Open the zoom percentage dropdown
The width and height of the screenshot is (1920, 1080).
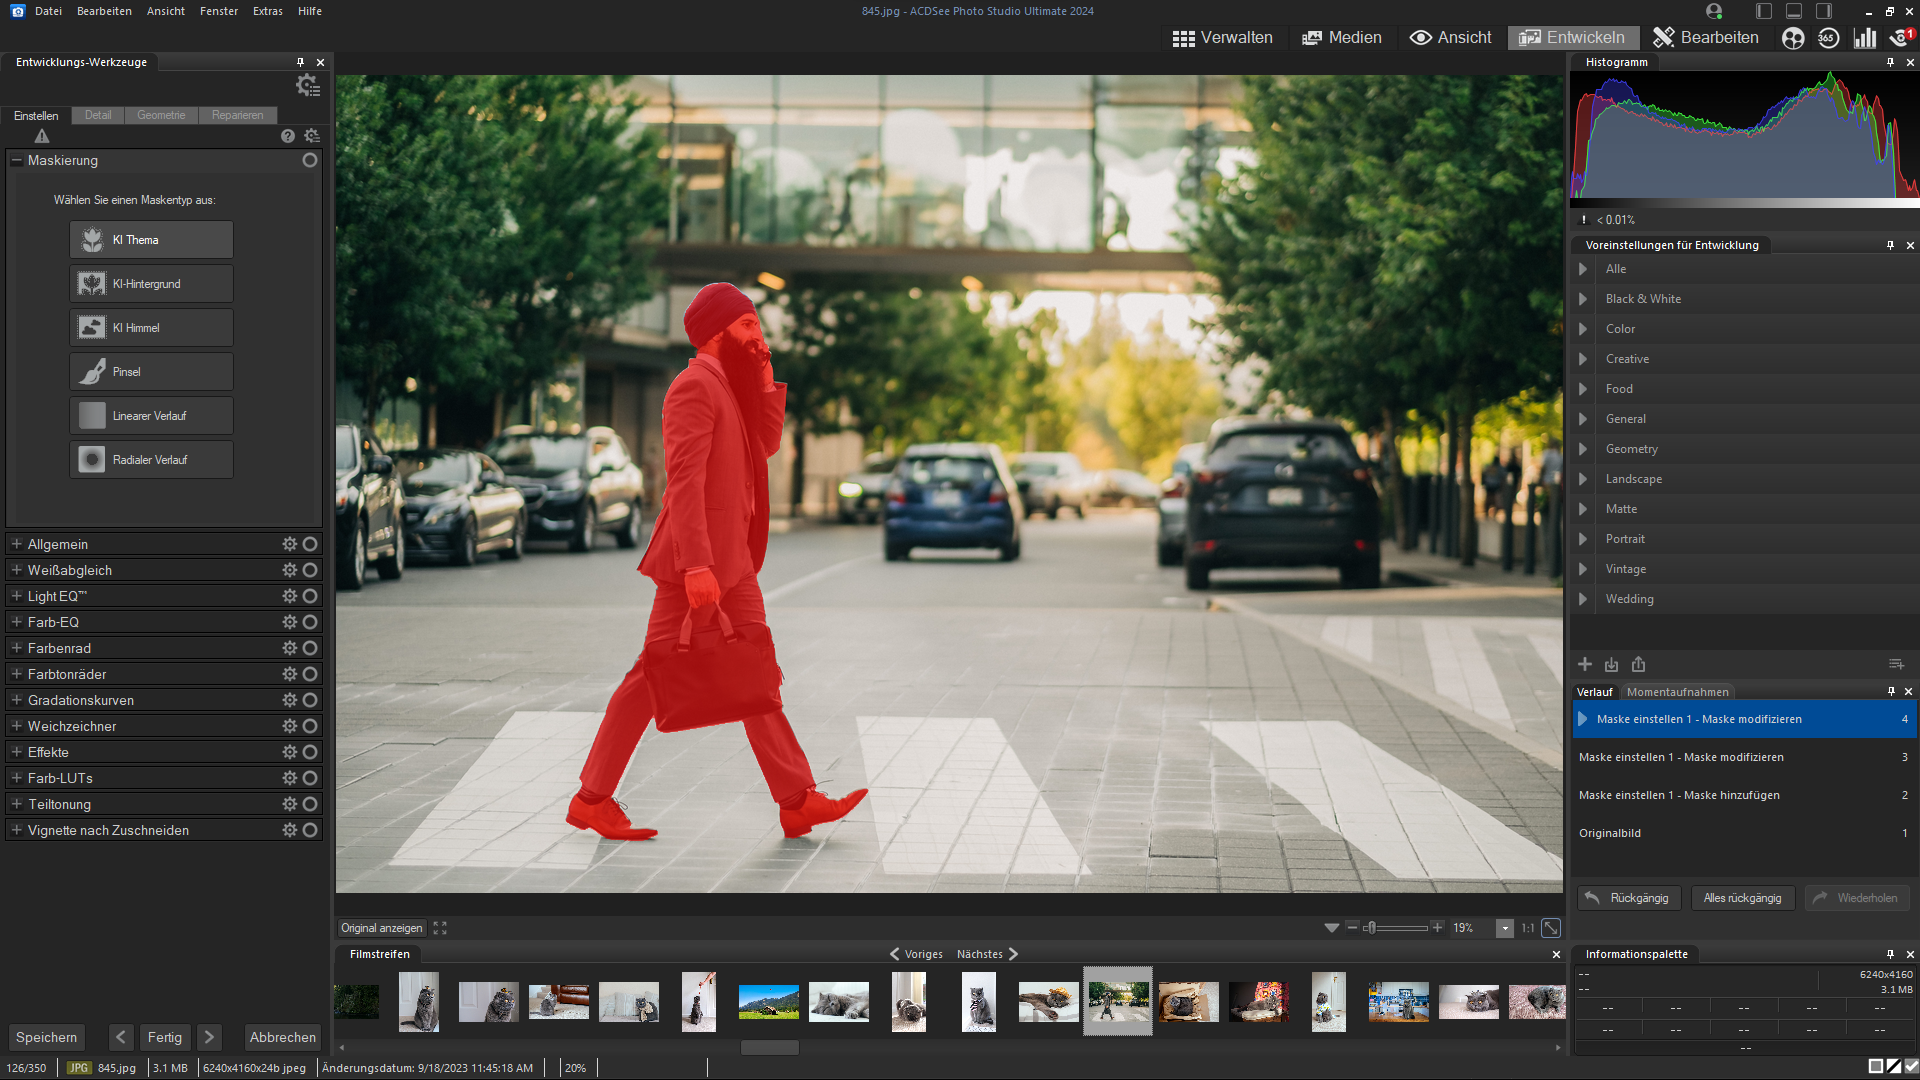click(x=1504, y=928)
